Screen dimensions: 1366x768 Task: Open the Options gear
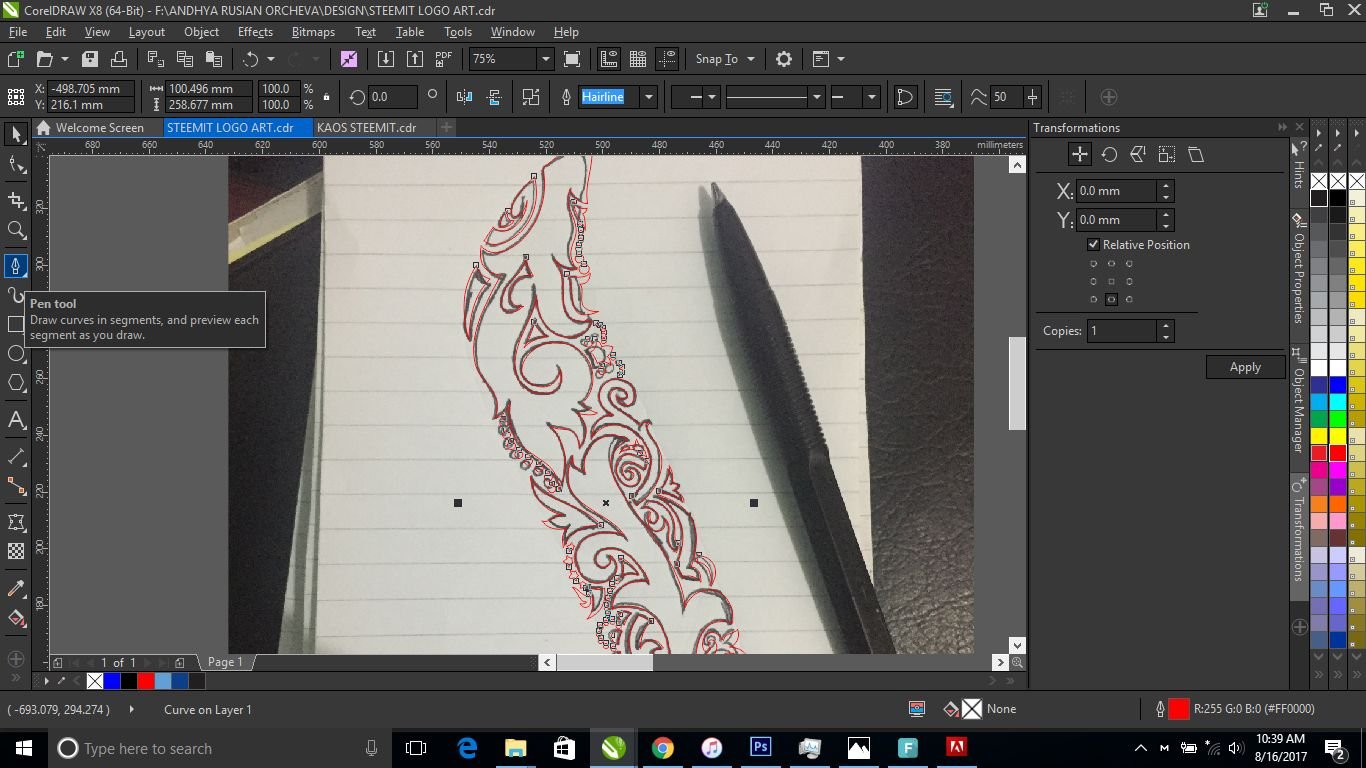pos(784,59)
